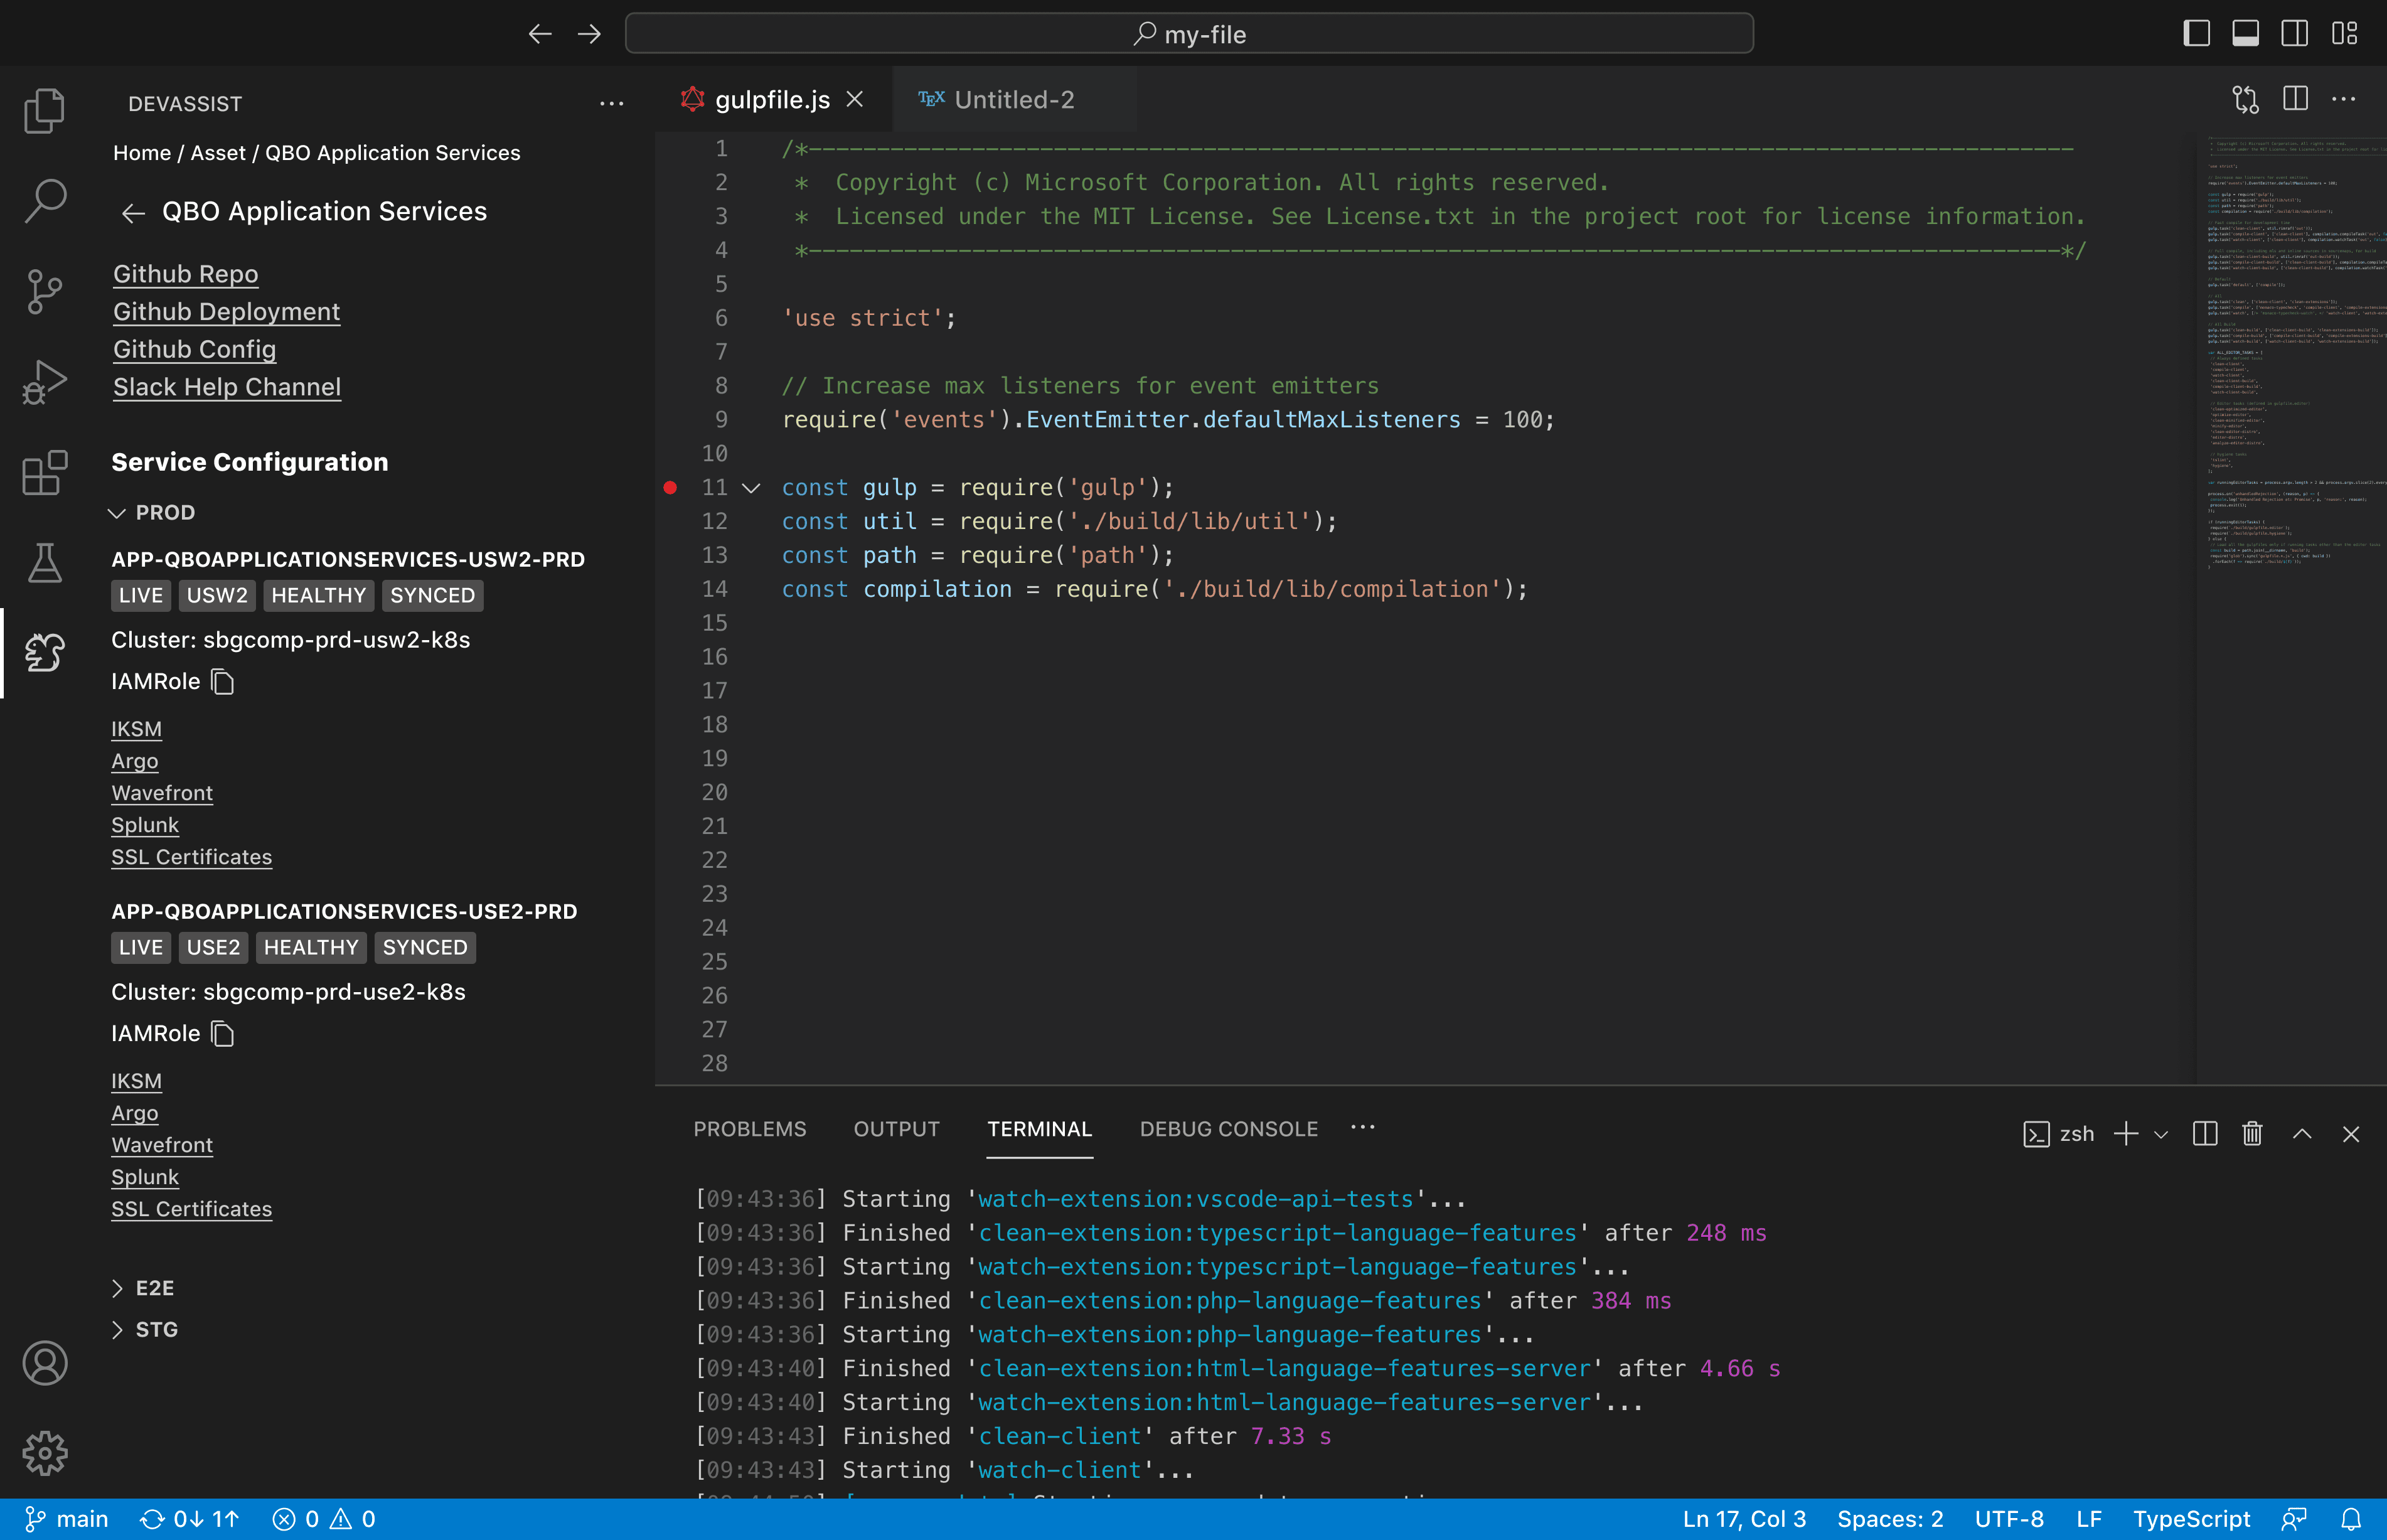Open the Source Control view
This screenshot has height=1540, width=2387.
click(x=44, y=292)
